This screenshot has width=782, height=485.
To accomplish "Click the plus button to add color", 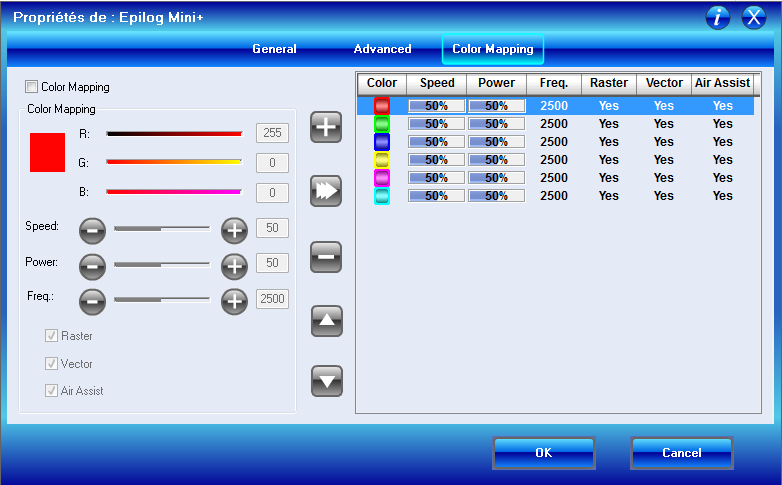I will 326,127.
